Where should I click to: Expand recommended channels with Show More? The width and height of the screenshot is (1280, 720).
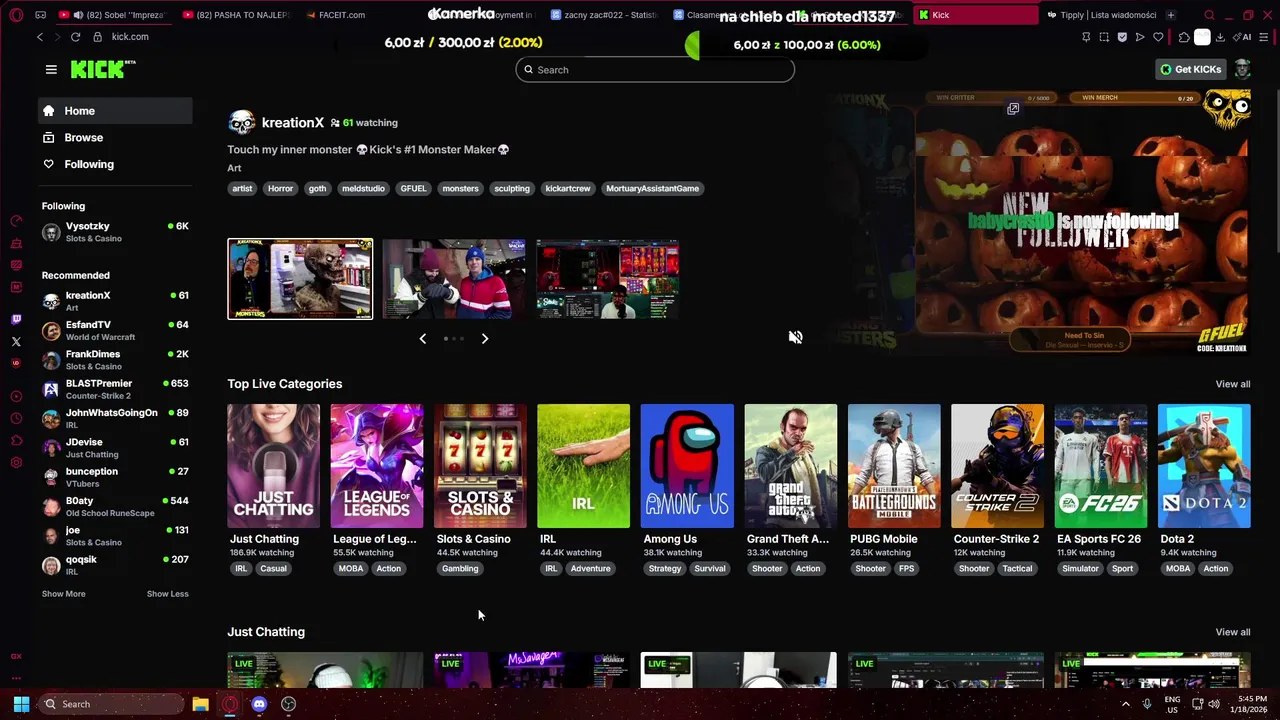(x=63, y=594)
